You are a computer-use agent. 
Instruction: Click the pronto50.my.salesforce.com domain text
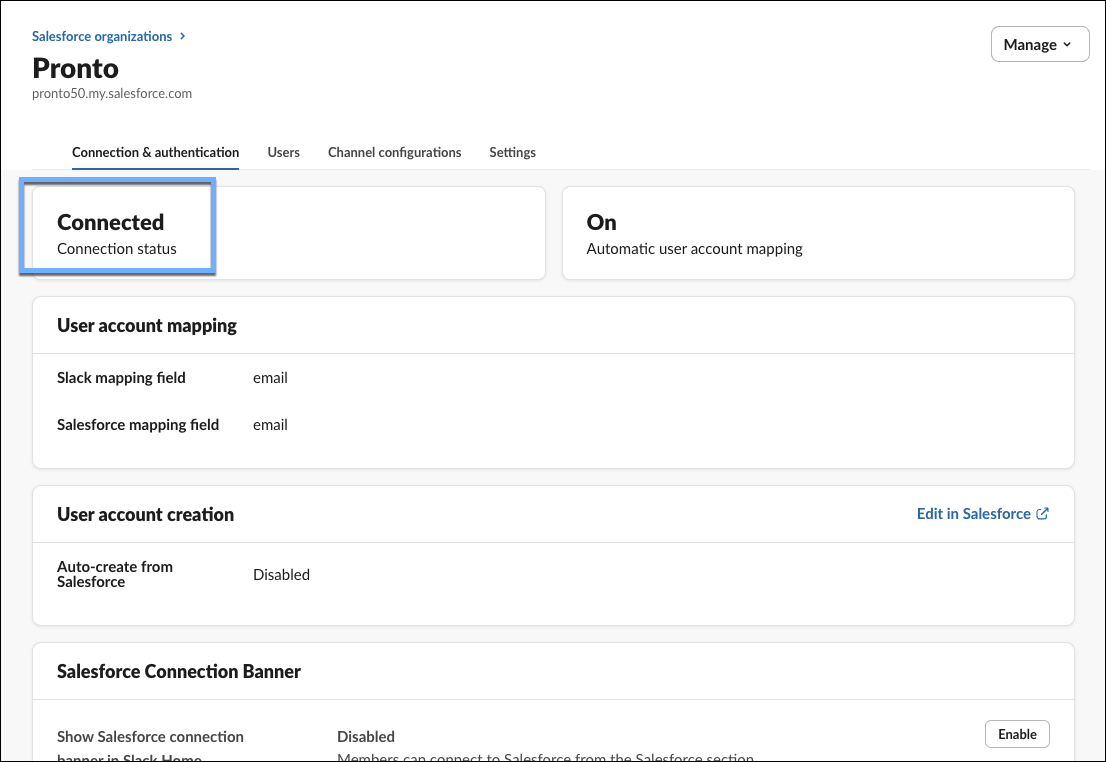coord(112,93)
